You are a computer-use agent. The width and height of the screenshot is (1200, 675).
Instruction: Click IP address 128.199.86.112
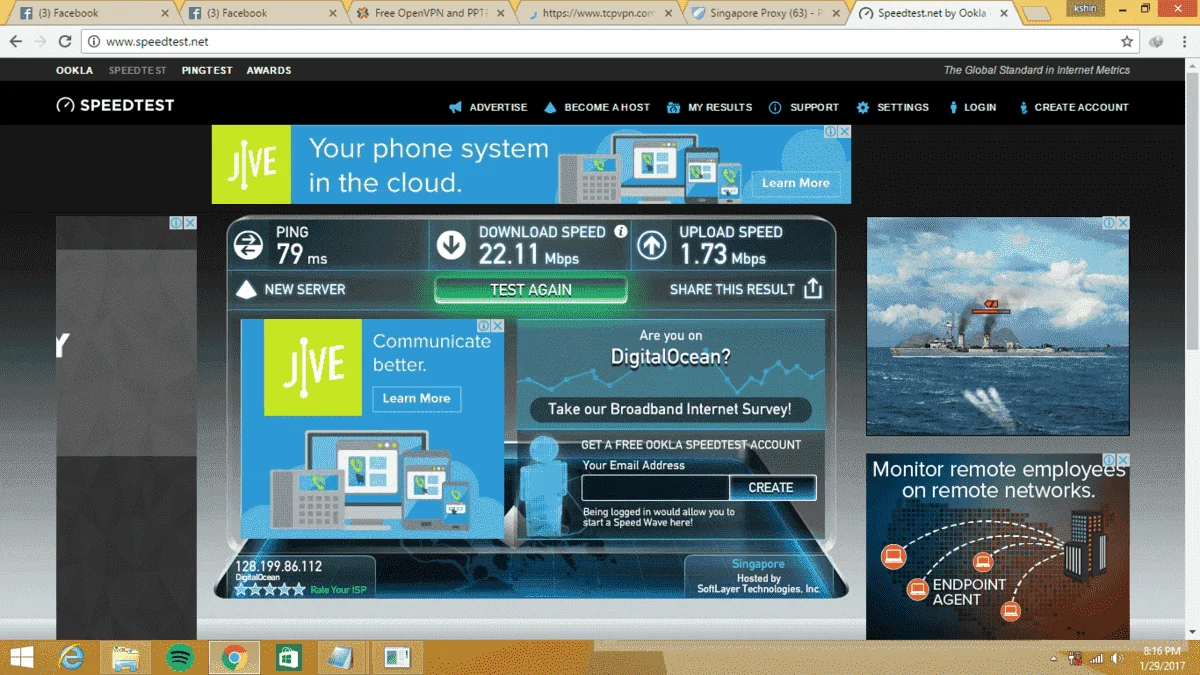point(279,566)
